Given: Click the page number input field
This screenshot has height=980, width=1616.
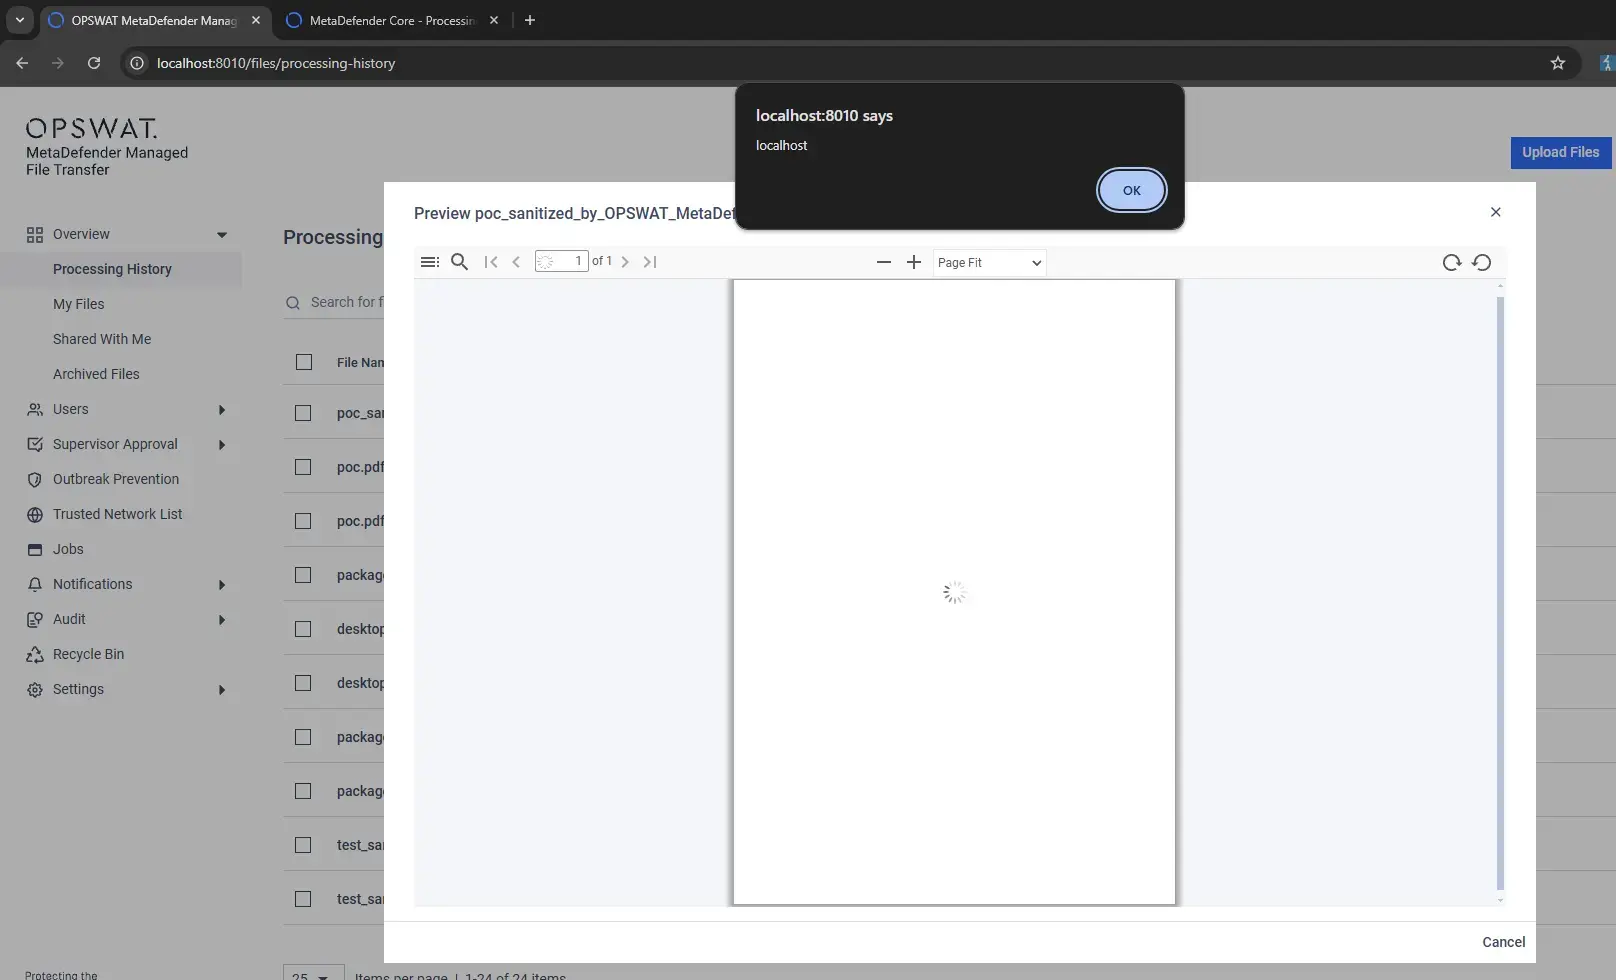Looking at the screenshot, I should pyautogui.click(x=561, y=261).
